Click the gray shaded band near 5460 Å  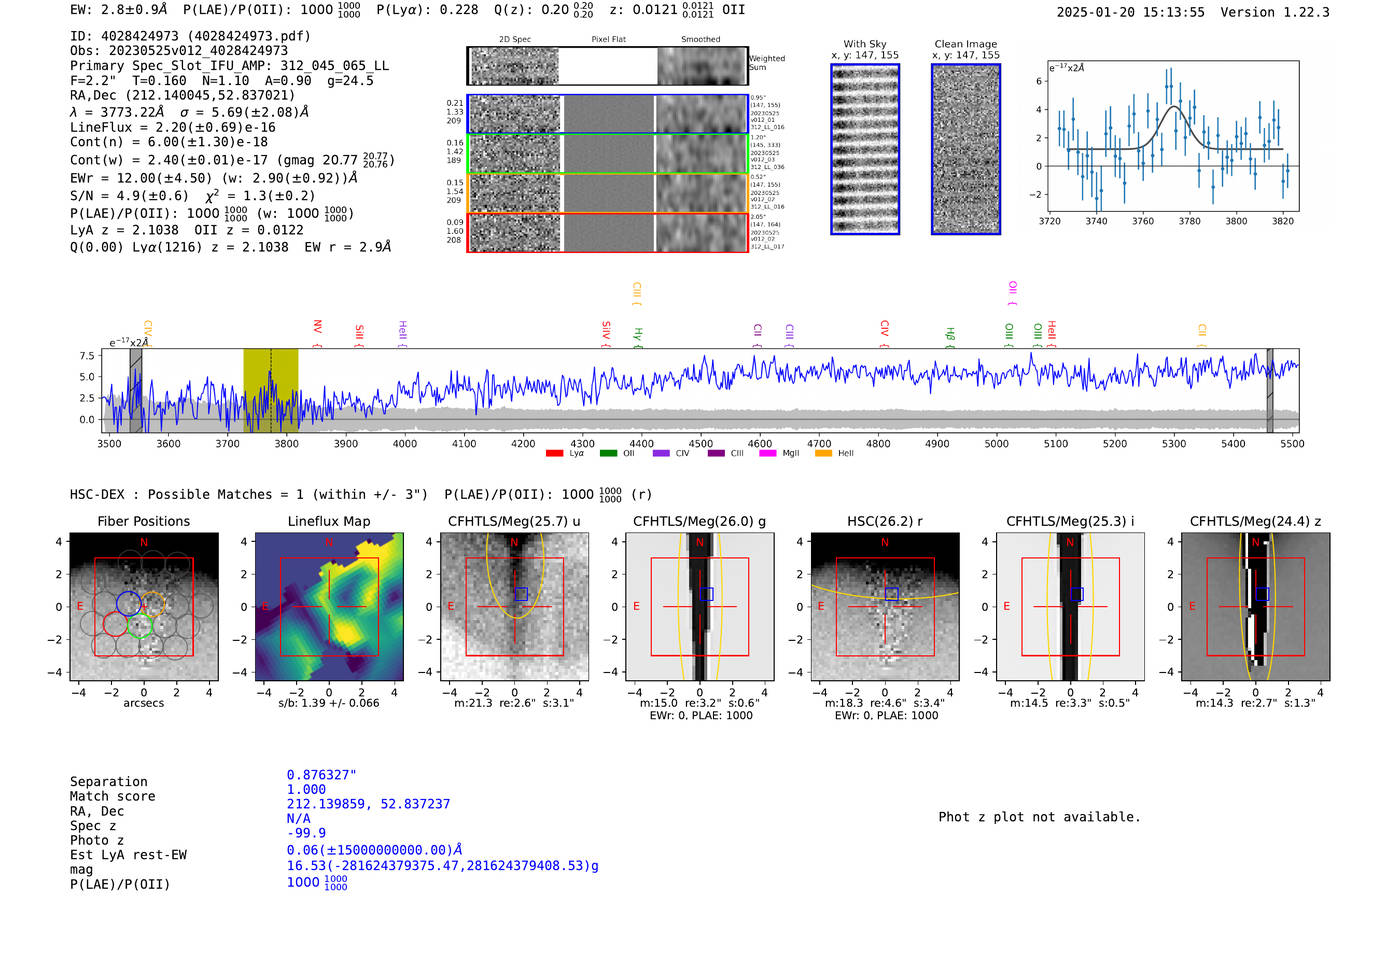pyautogui.click(x=1270, y=390)
